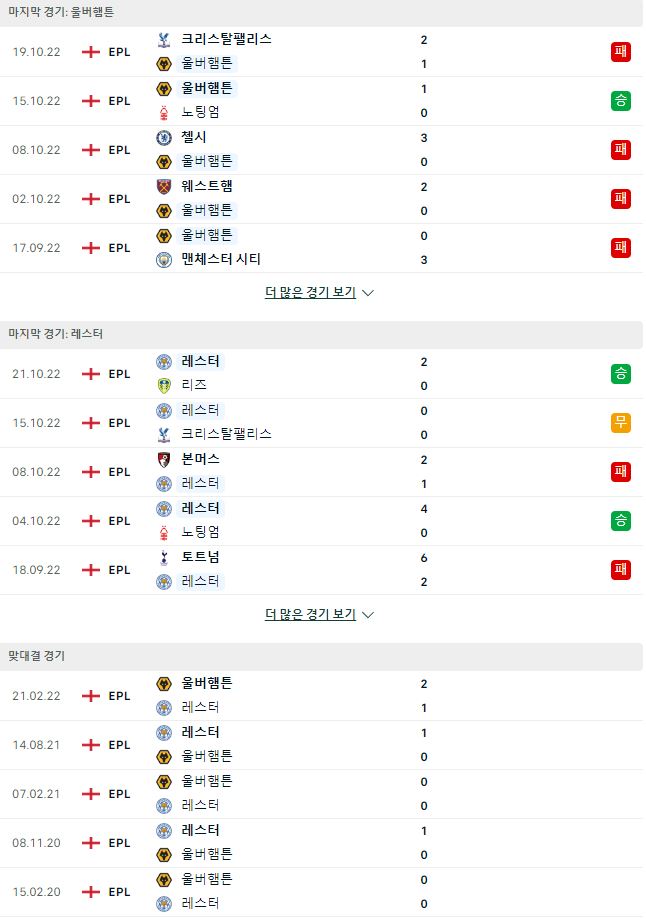Image resolution: width=646 pixels, height=919 pixels.
Task: Click the Nottingham crest in the 15.10.22 Wolverhampton match
Action: 164,113
